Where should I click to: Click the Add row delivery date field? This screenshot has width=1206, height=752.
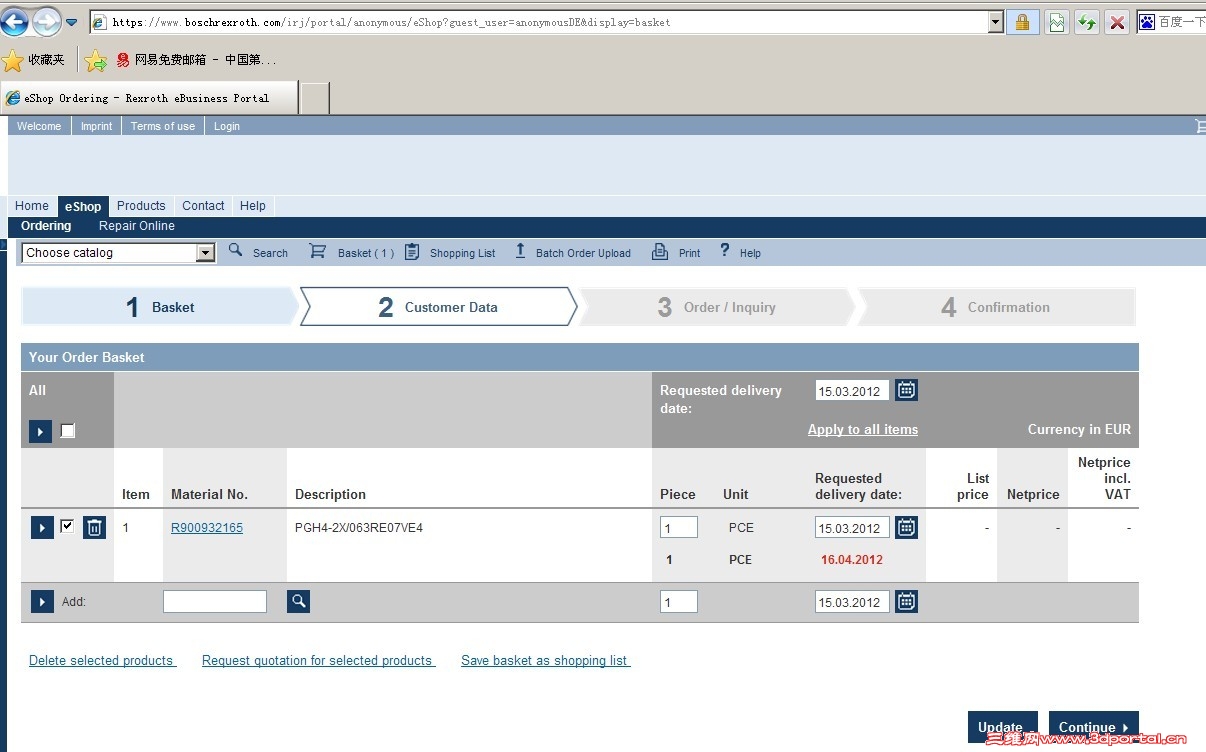(852, 602)
